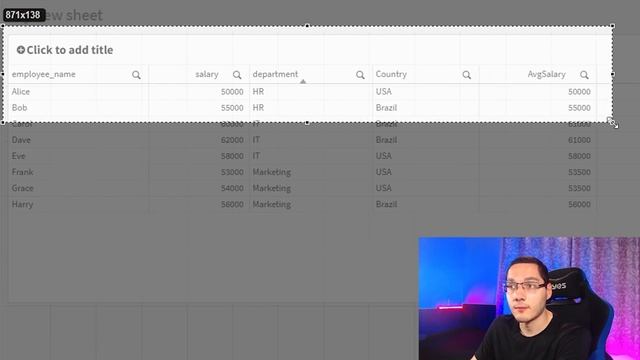Click the plus icon beside Click to add title
640x360 pixels.
click(21, 50)
